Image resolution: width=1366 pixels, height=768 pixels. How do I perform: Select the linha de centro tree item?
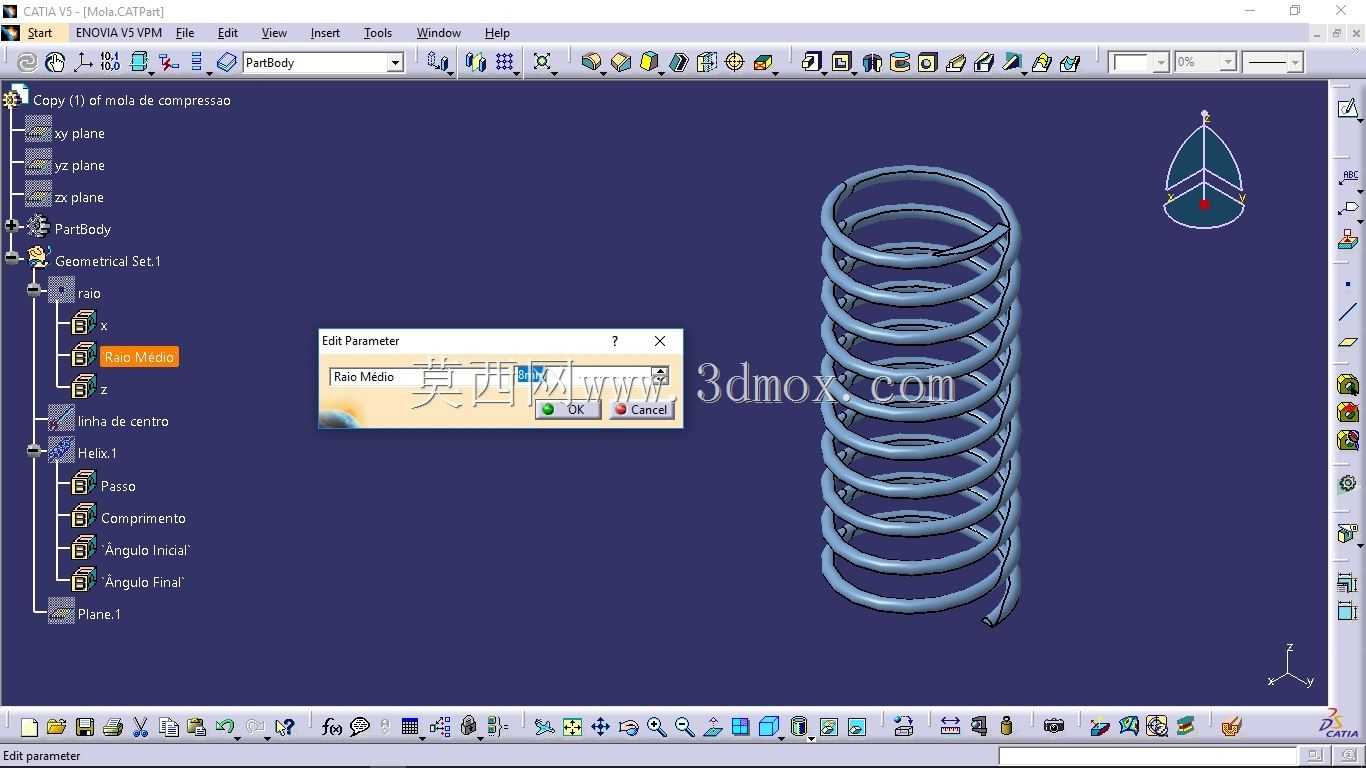[123, 421]
